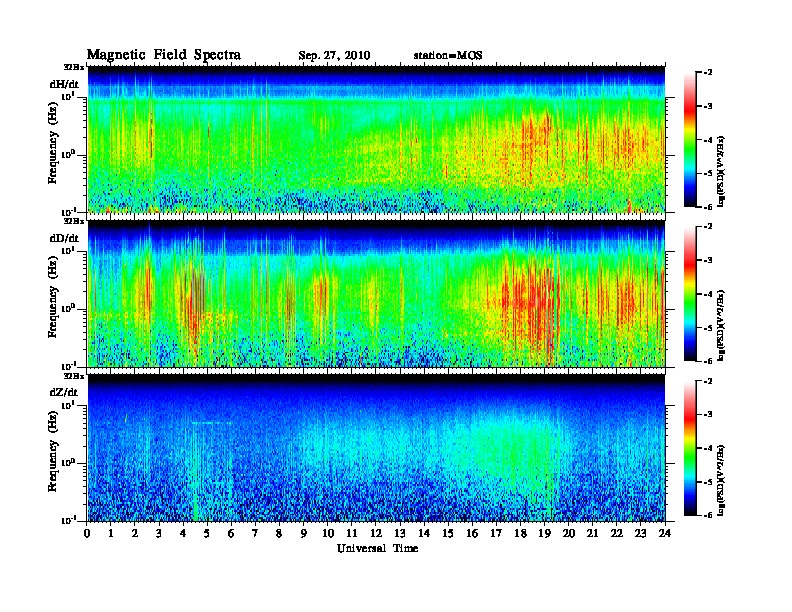Click inside the dH/dt spectrogram plot
This screenshot has height=612, width=792.
tap(376, 139)
